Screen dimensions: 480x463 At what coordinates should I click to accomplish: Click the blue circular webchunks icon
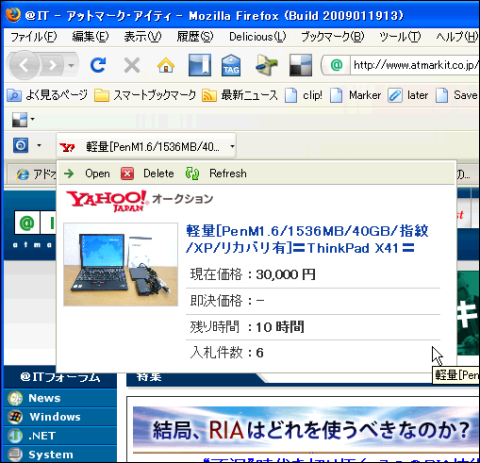point(21,146)
